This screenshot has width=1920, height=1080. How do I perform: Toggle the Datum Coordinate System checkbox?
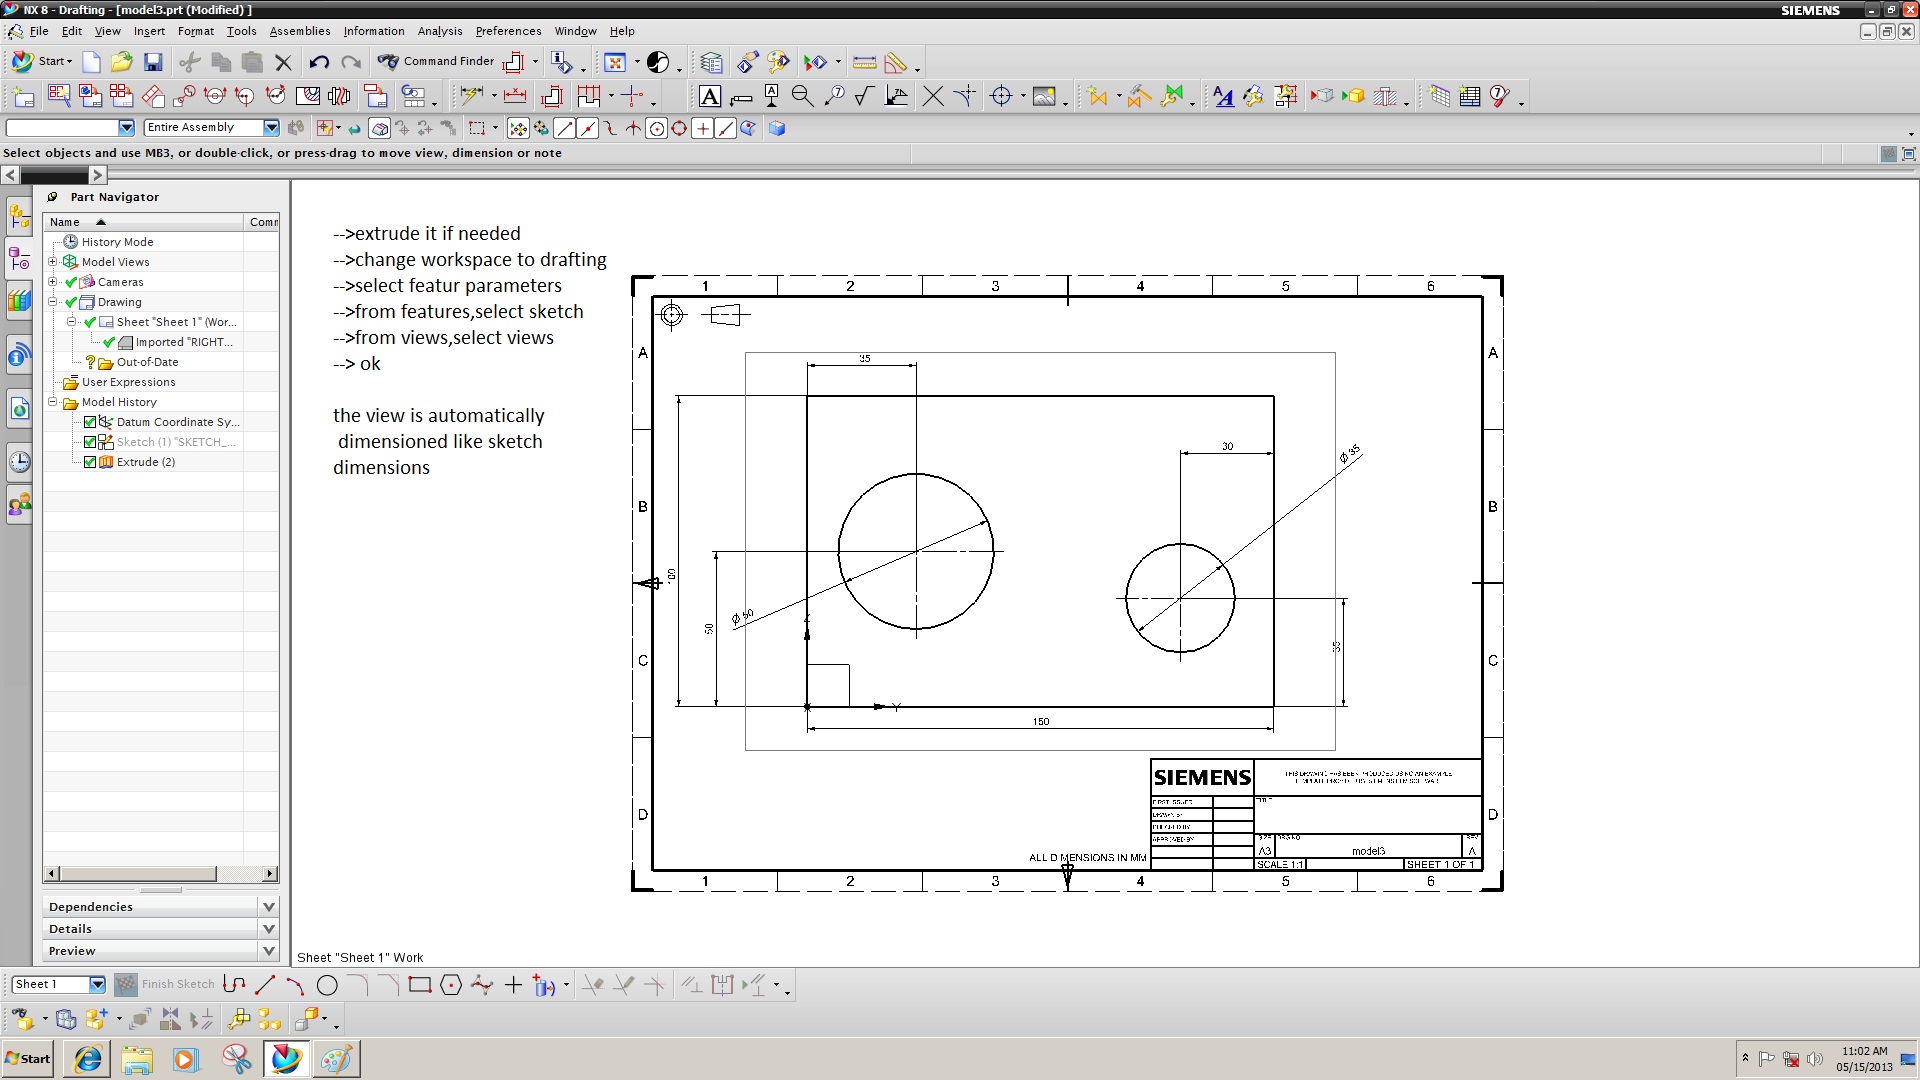click(90, 422)
